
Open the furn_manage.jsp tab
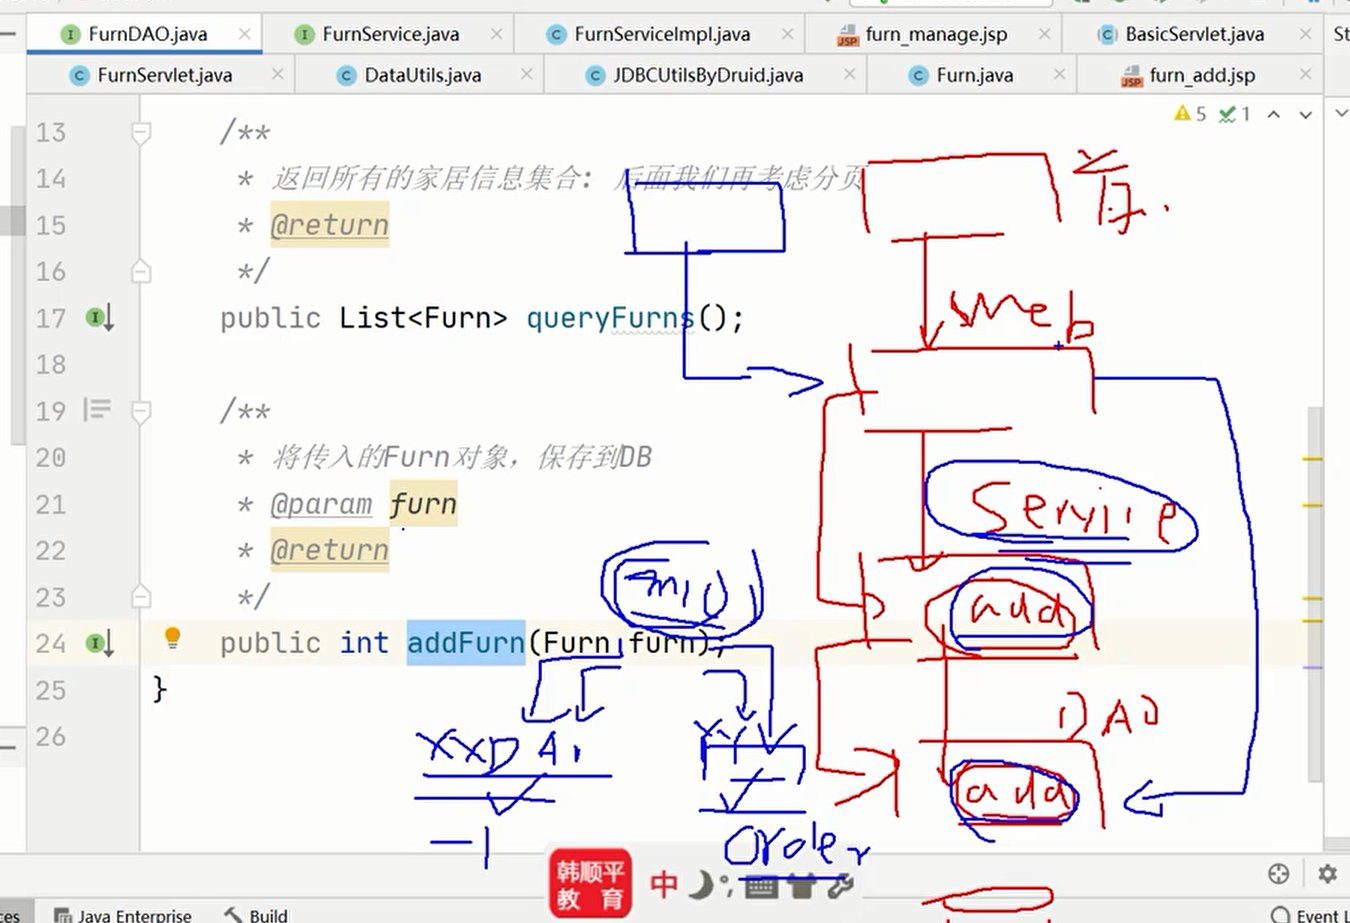[936, 34]
